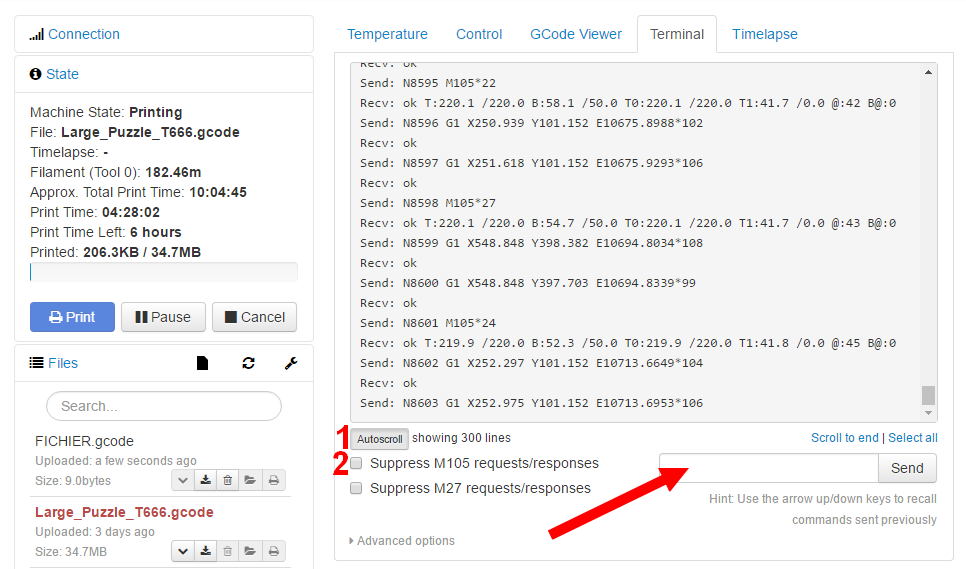Viewport: 966px width, 569px height.
Task: Expand additional info for Large_Puzzle_T666.gcode
Action: (x=183, y=551)
